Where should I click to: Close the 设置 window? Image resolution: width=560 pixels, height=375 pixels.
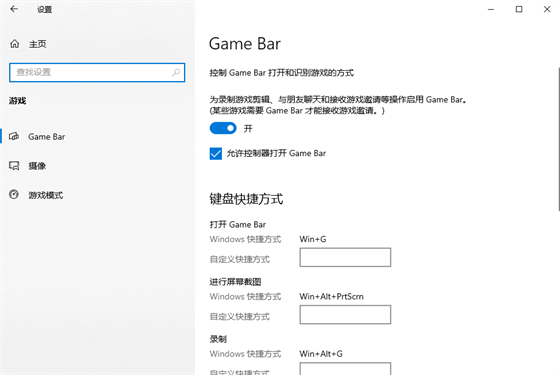tap(547, 9)
